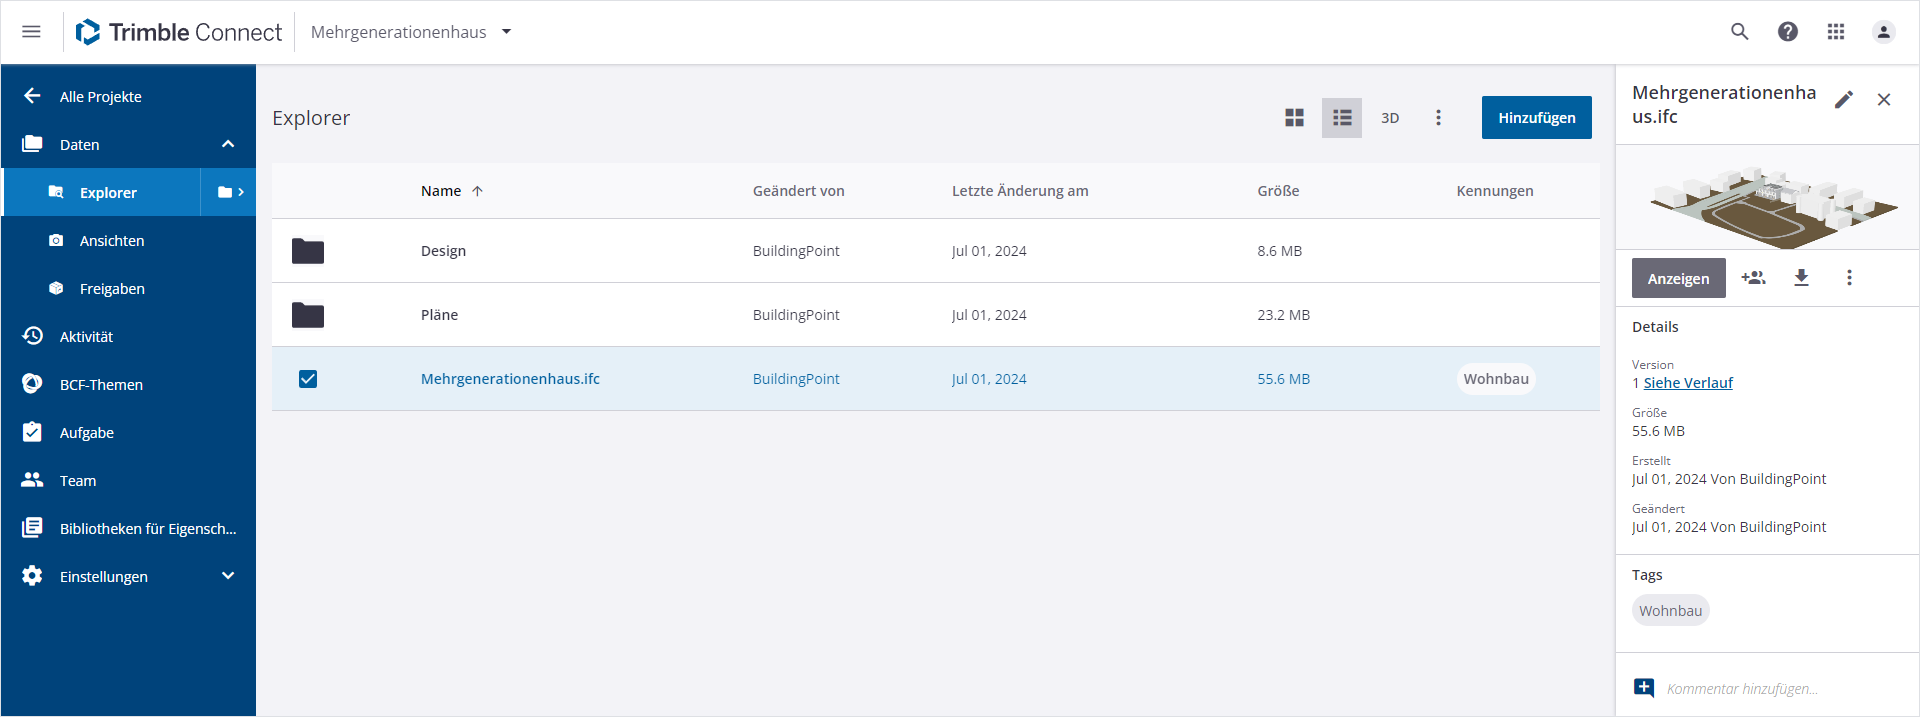Toggle the list view mode

[x=1342, y=118]
